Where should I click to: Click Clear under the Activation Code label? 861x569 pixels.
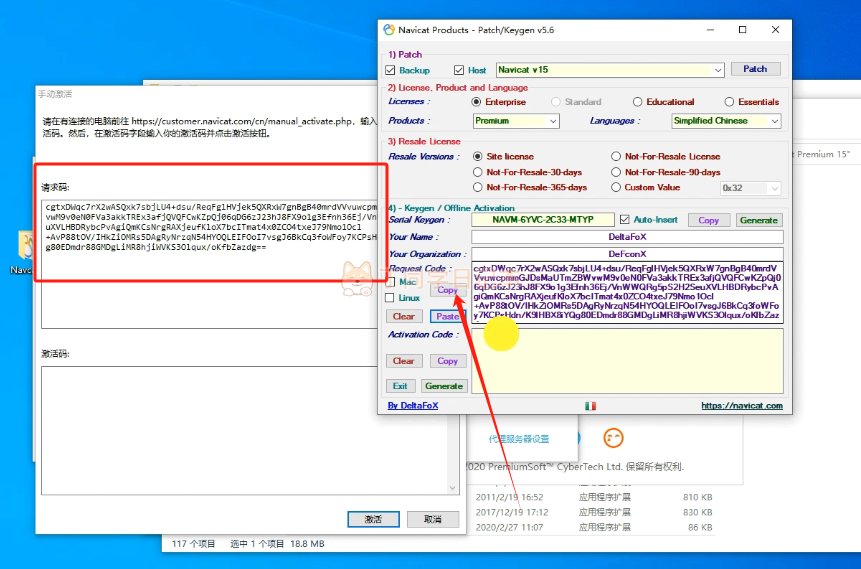[404, 361]
